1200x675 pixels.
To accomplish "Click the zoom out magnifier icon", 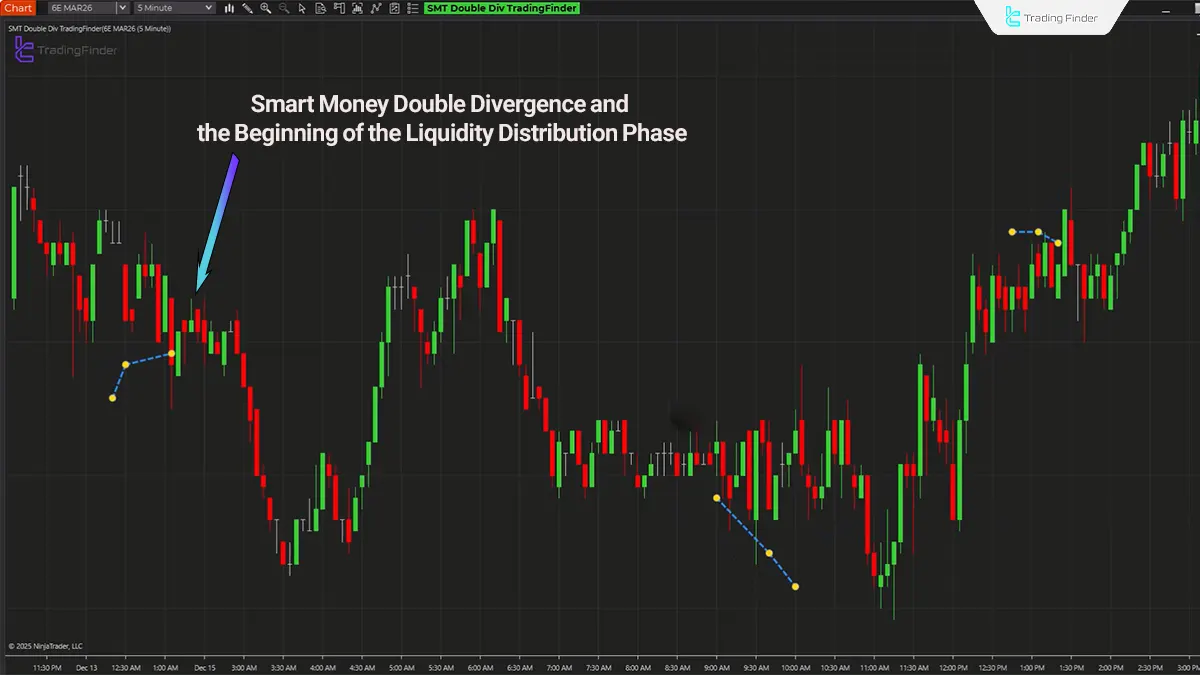I will [x=281, y=8].
